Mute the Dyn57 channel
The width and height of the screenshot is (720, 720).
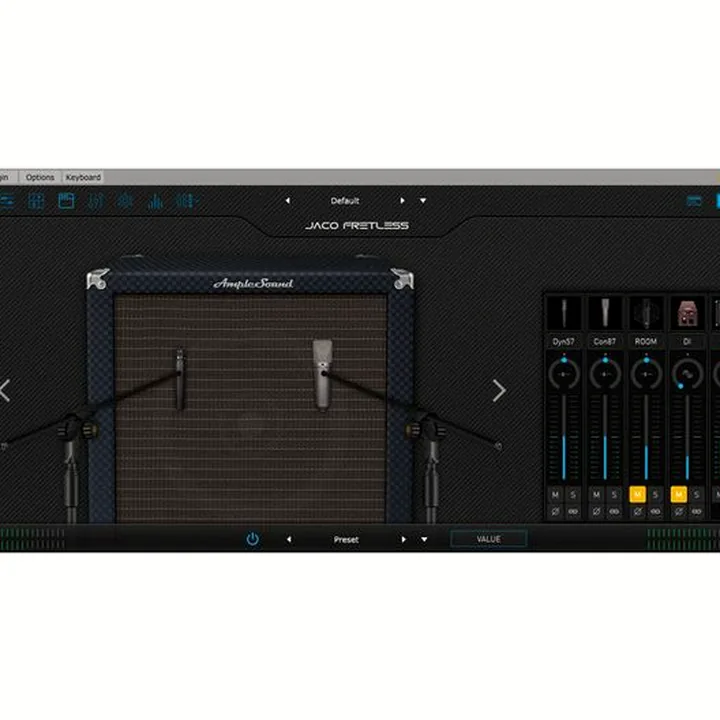coord(555,495)
